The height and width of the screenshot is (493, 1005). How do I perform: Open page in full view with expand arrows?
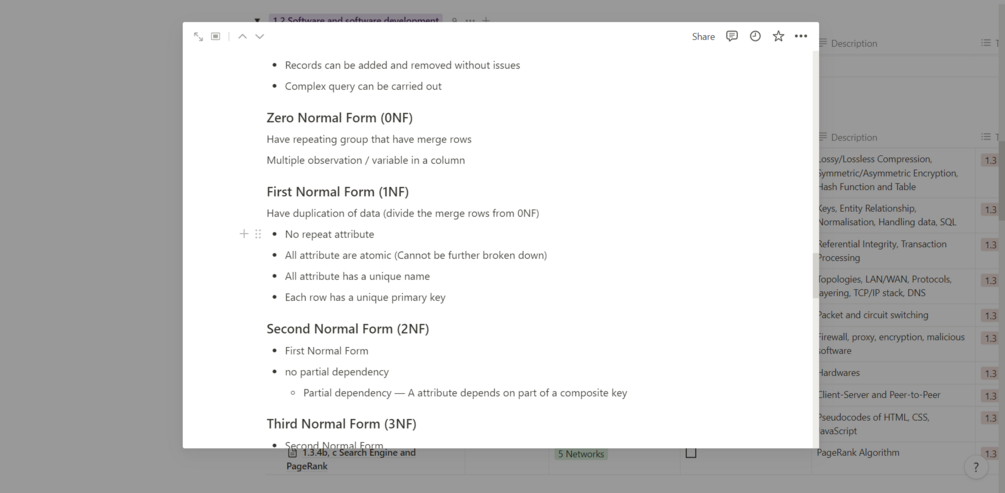[198, 37]
